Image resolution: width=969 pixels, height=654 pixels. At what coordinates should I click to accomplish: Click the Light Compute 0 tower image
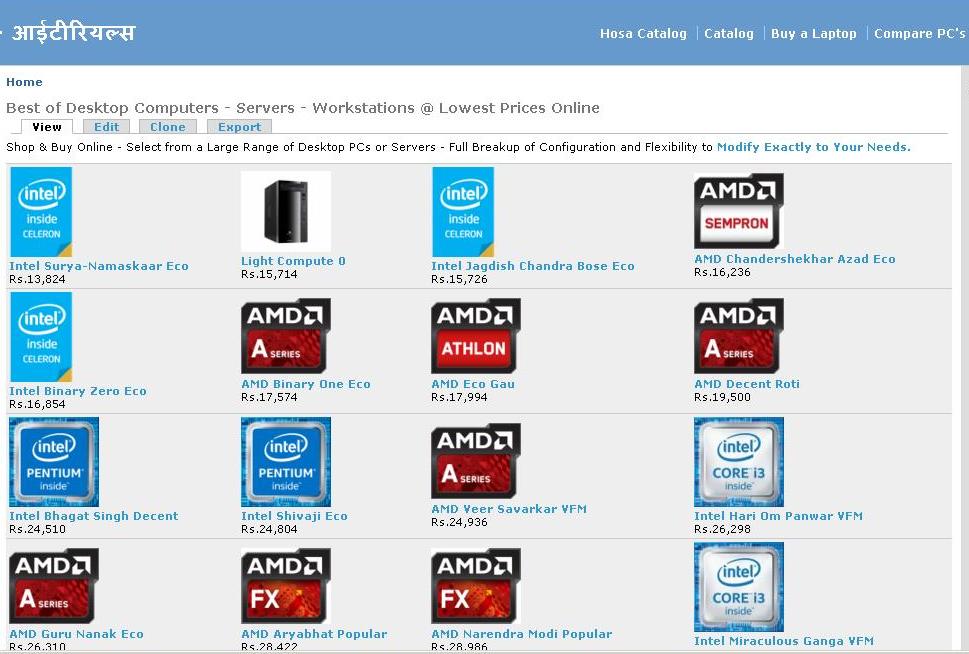point(286,211)
